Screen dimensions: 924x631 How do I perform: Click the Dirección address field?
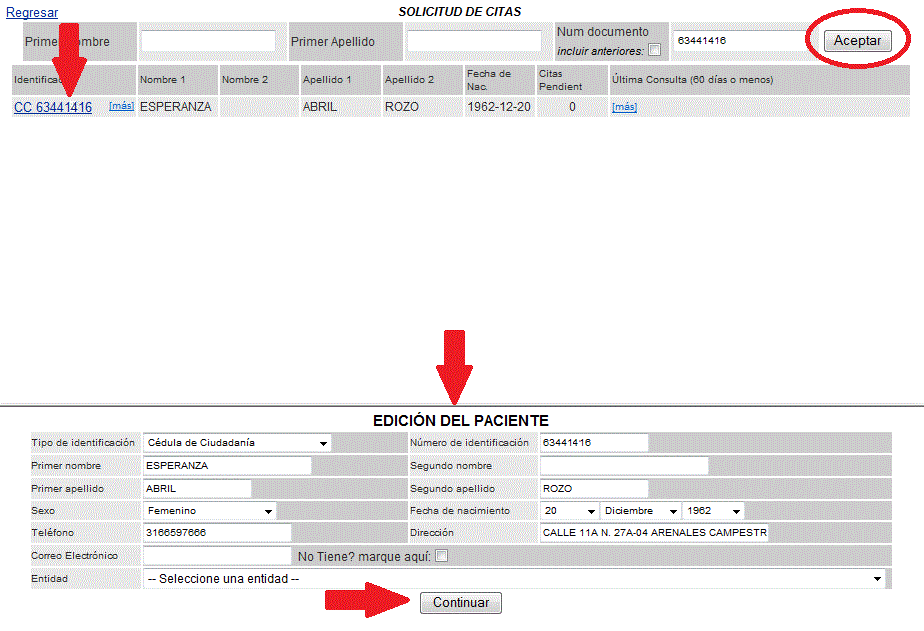[x=654, y=533]
